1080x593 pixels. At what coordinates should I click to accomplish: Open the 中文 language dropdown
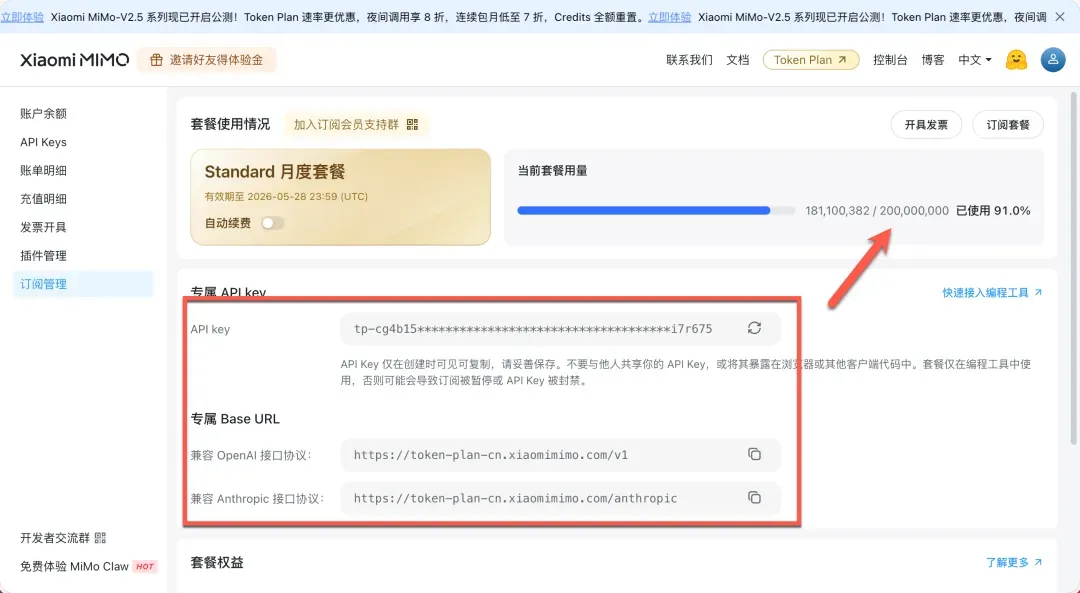click(x=975, y=60)
